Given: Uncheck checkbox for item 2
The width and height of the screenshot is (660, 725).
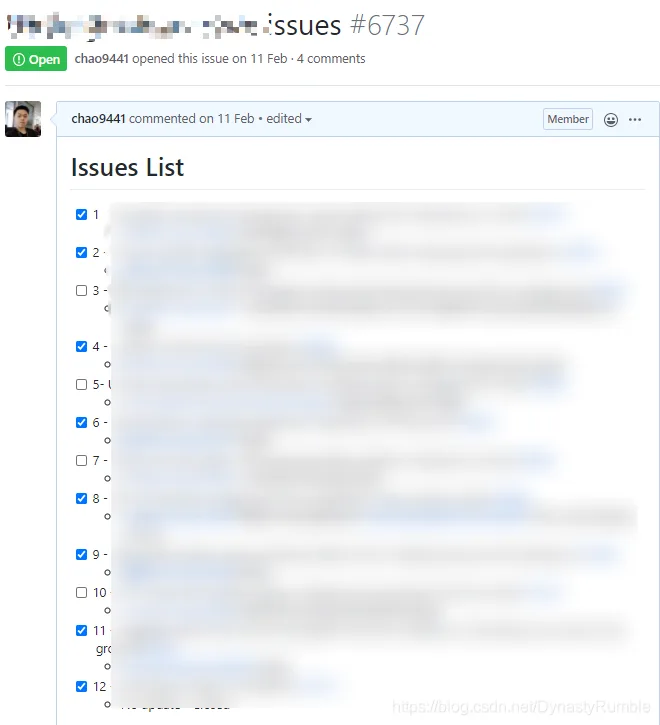Looking at the screenshot, I should click(81, 252).
